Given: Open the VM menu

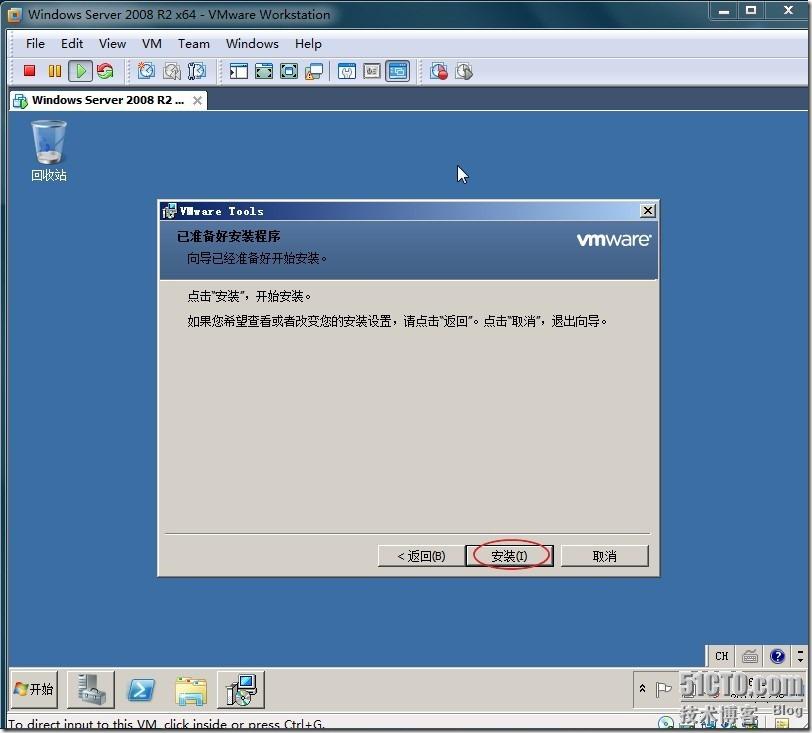Looking at the screenshot, I should click(x=152, y=44).
